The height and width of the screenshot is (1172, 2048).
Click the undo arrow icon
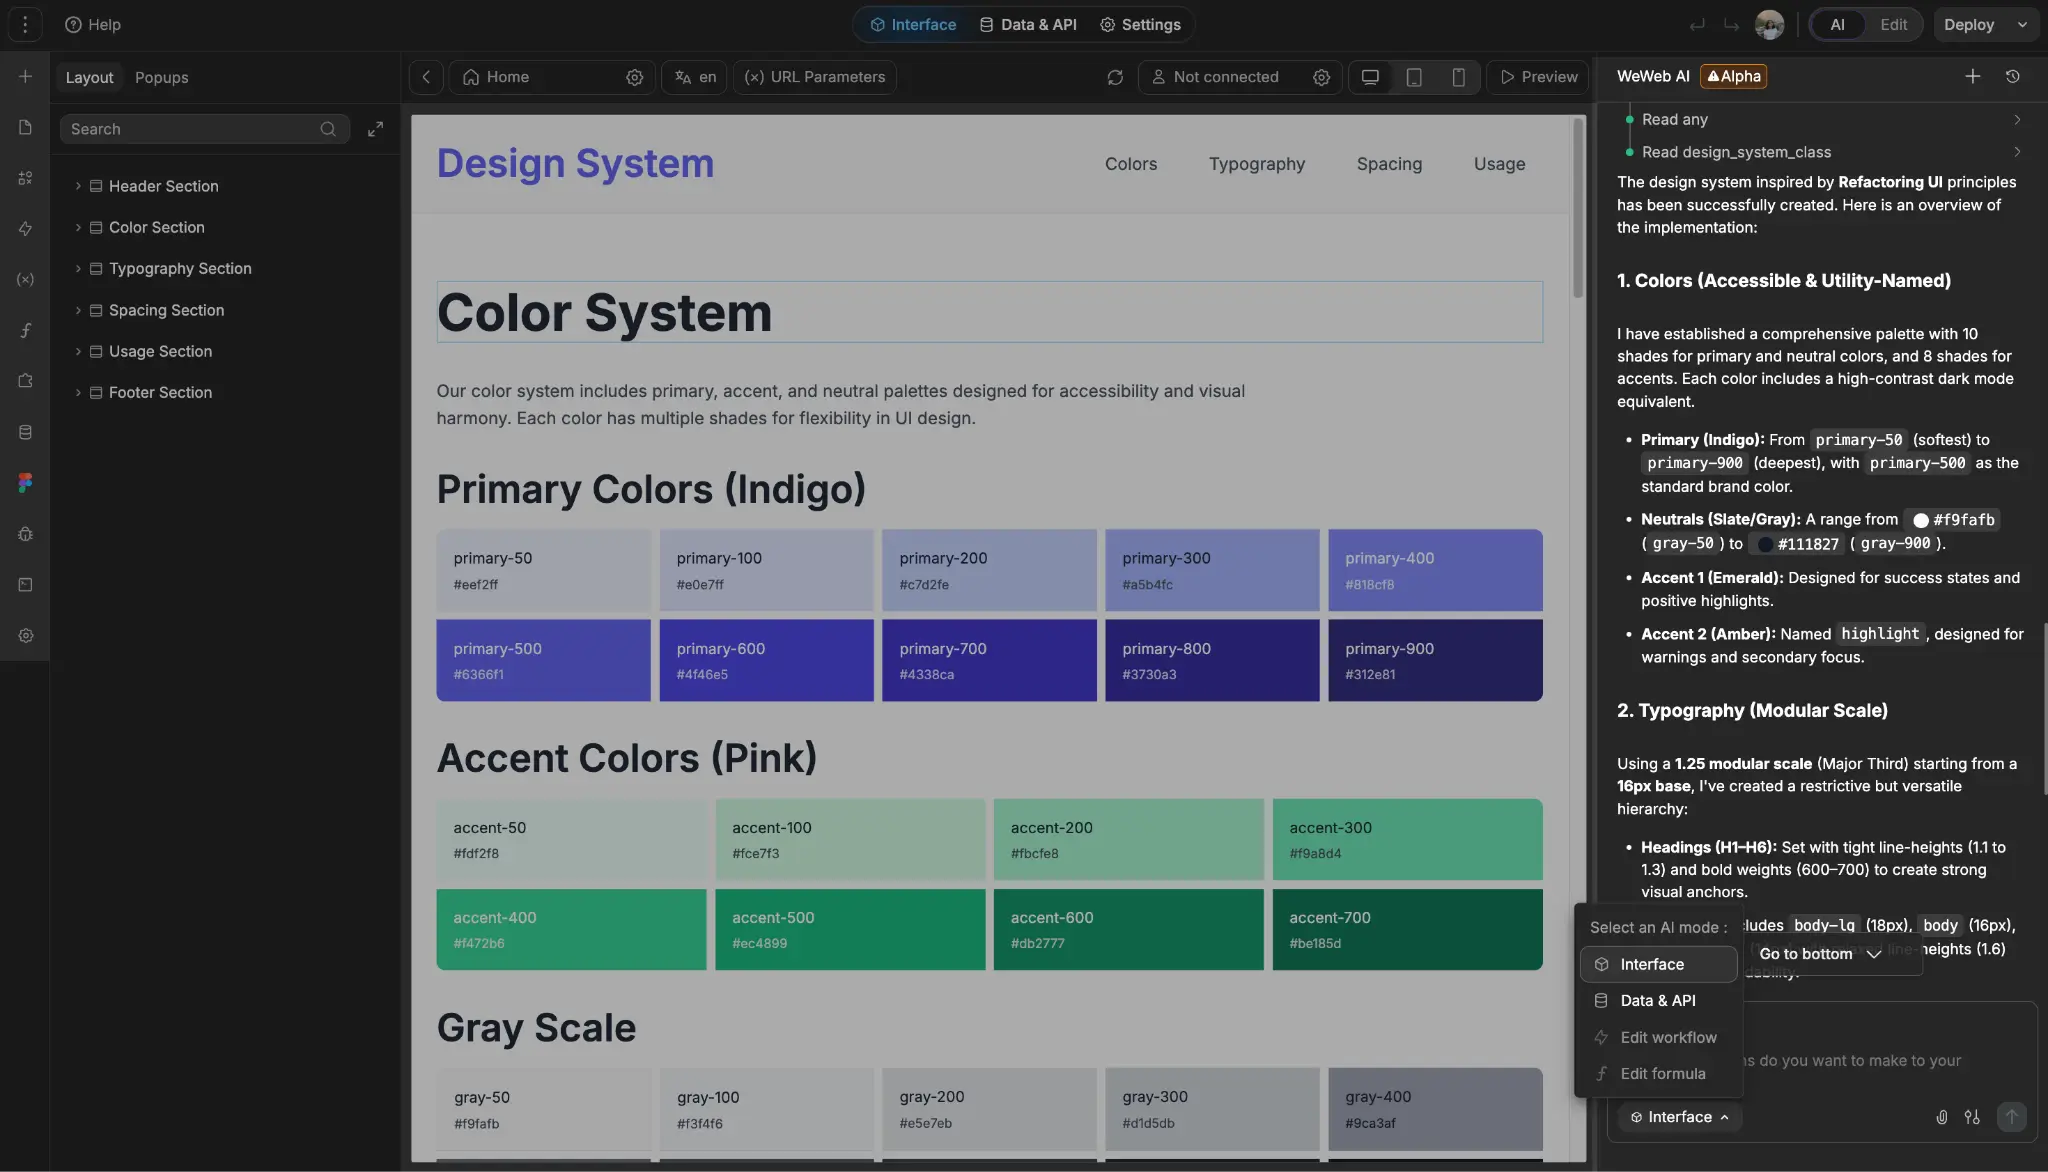pos(1697,25)
